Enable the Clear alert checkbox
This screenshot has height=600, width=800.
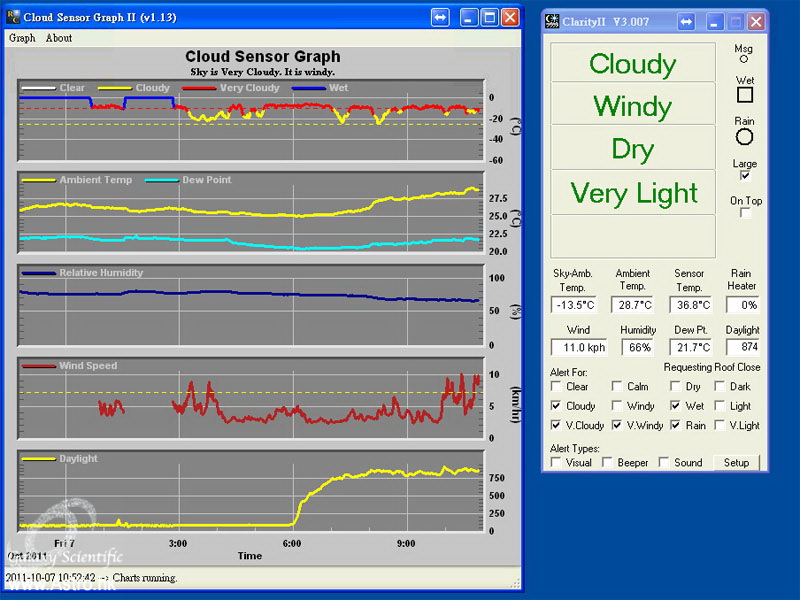coord(556,387)
